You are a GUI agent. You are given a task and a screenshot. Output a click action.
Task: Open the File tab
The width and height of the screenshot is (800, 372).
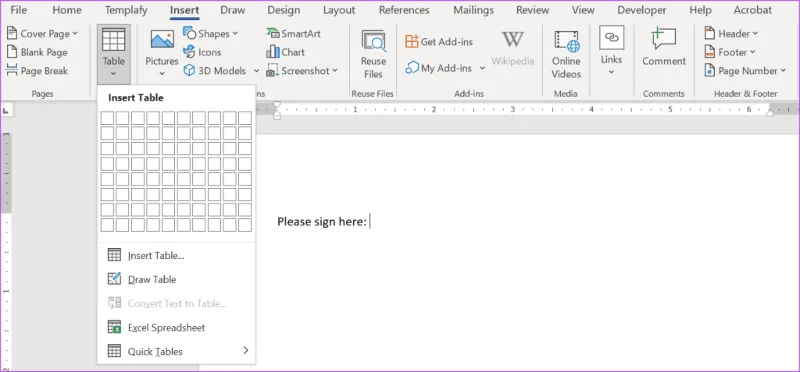click(19, 10)
